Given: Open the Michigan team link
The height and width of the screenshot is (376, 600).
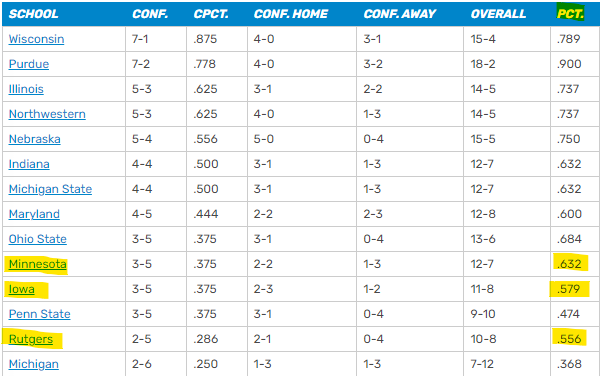Looking at the screenshot, I should (34, 364).
